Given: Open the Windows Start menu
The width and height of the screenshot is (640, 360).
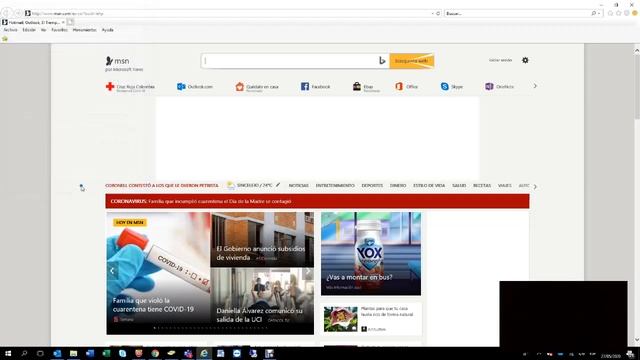Looking at the screenshot, I should 8,353.
